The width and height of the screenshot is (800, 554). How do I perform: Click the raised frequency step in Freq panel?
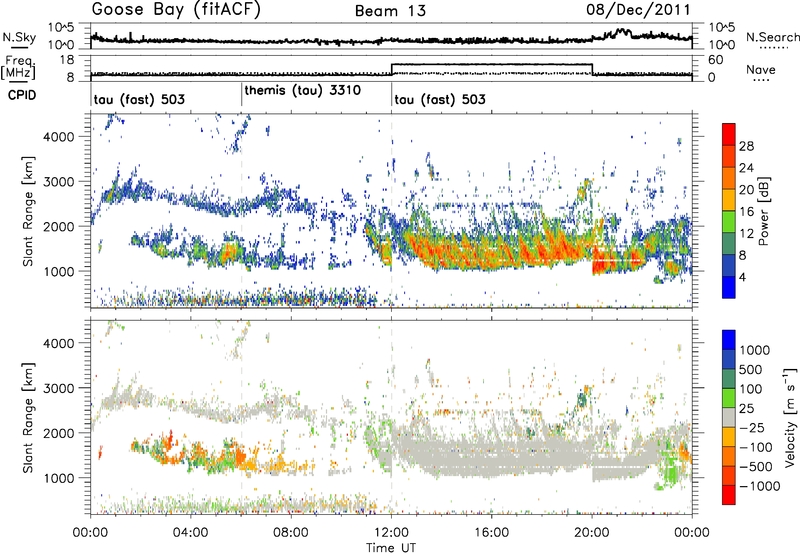pyautogui.click(x=491, y=64)
